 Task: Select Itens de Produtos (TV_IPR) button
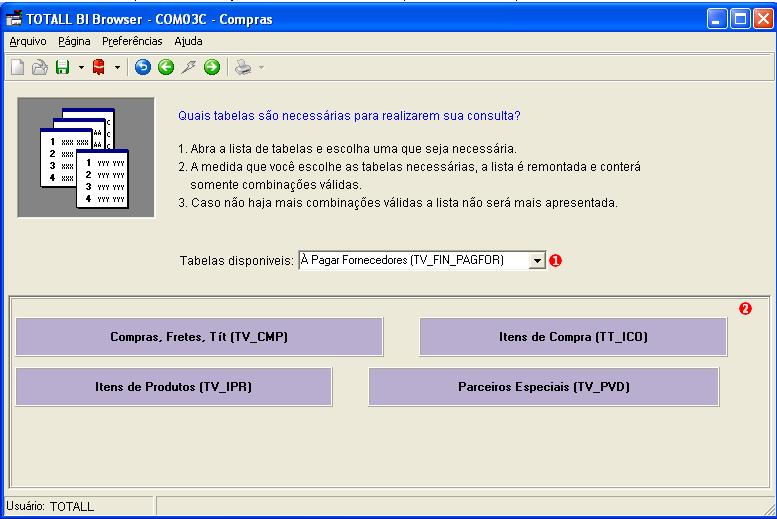(173, 387)
